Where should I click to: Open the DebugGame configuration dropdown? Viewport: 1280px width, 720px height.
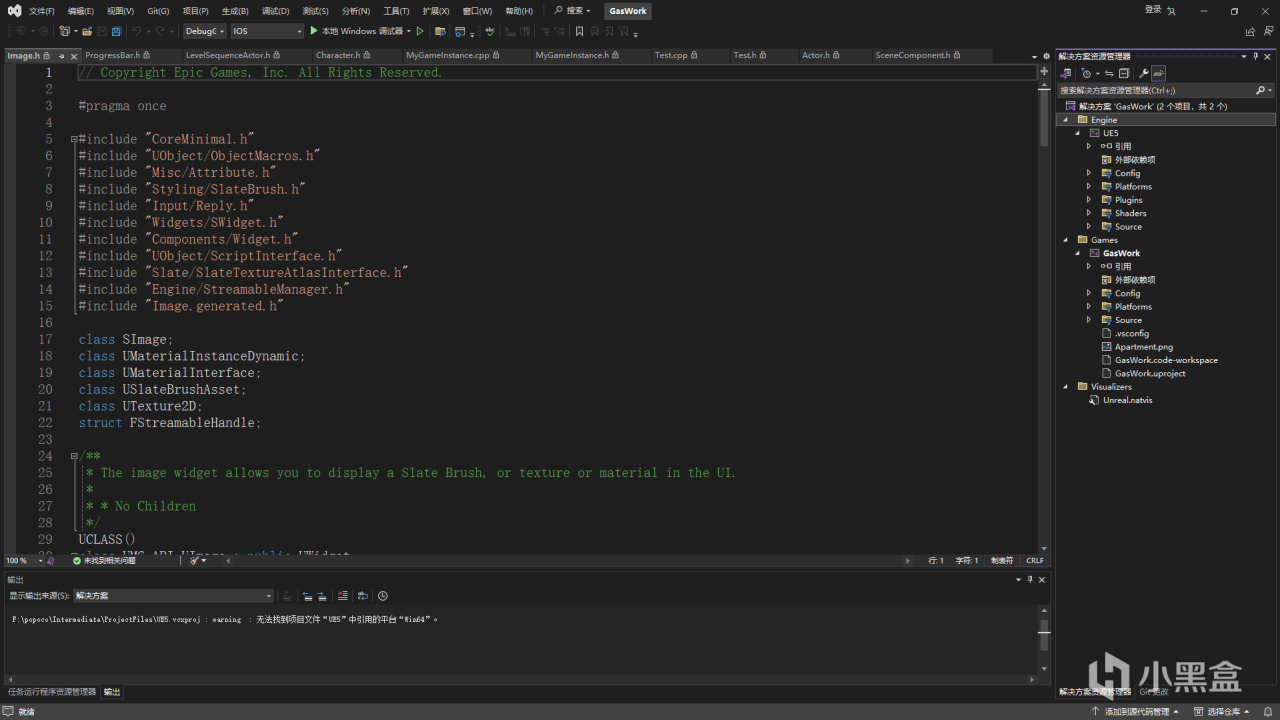click(x=204, y=31)
